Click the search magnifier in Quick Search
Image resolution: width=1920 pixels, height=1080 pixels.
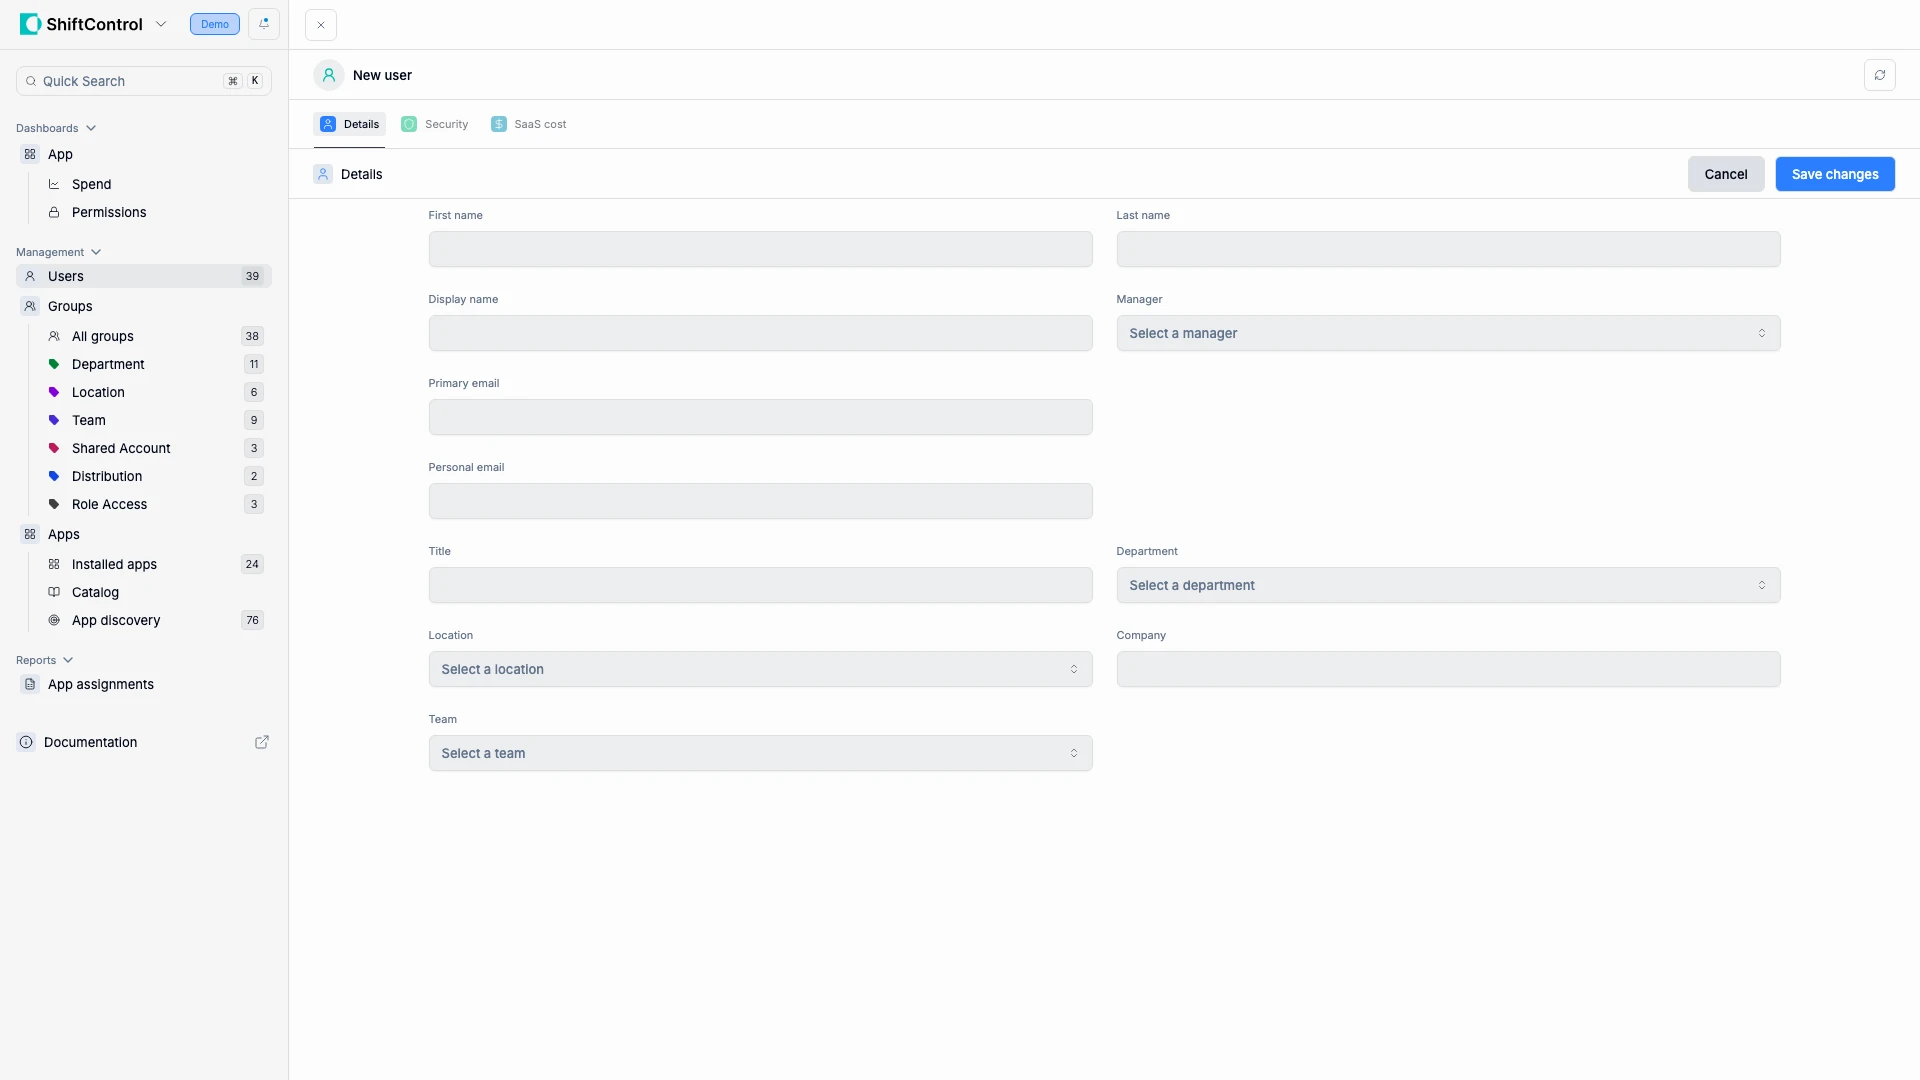[31, 81]
